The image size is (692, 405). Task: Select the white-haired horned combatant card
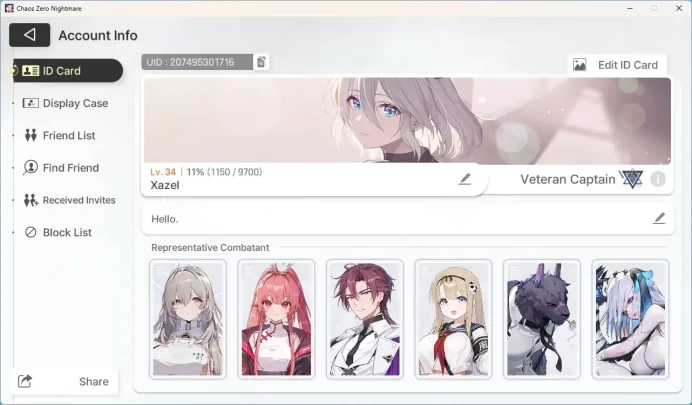coord(630,319)
